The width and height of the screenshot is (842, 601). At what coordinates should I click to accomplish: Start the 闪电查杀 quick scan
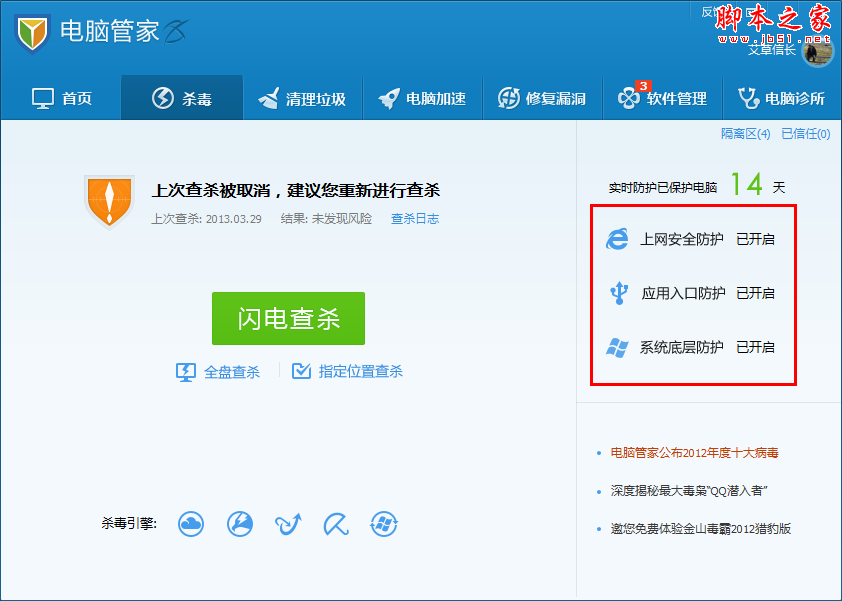(288, 318)
